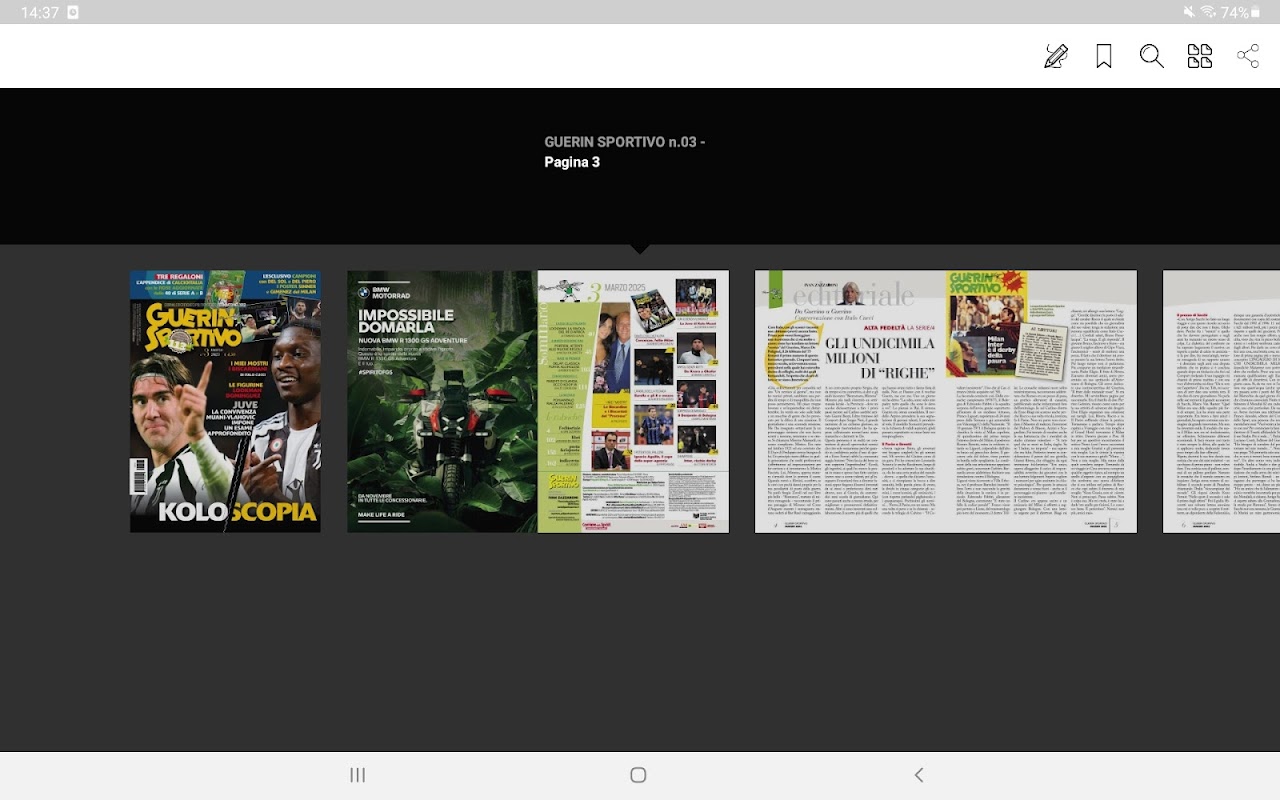Tap the Wi-Fi status icon
Image resolution: width=1280 pixels, height=800 pixels.
[x=1208, y=12]
